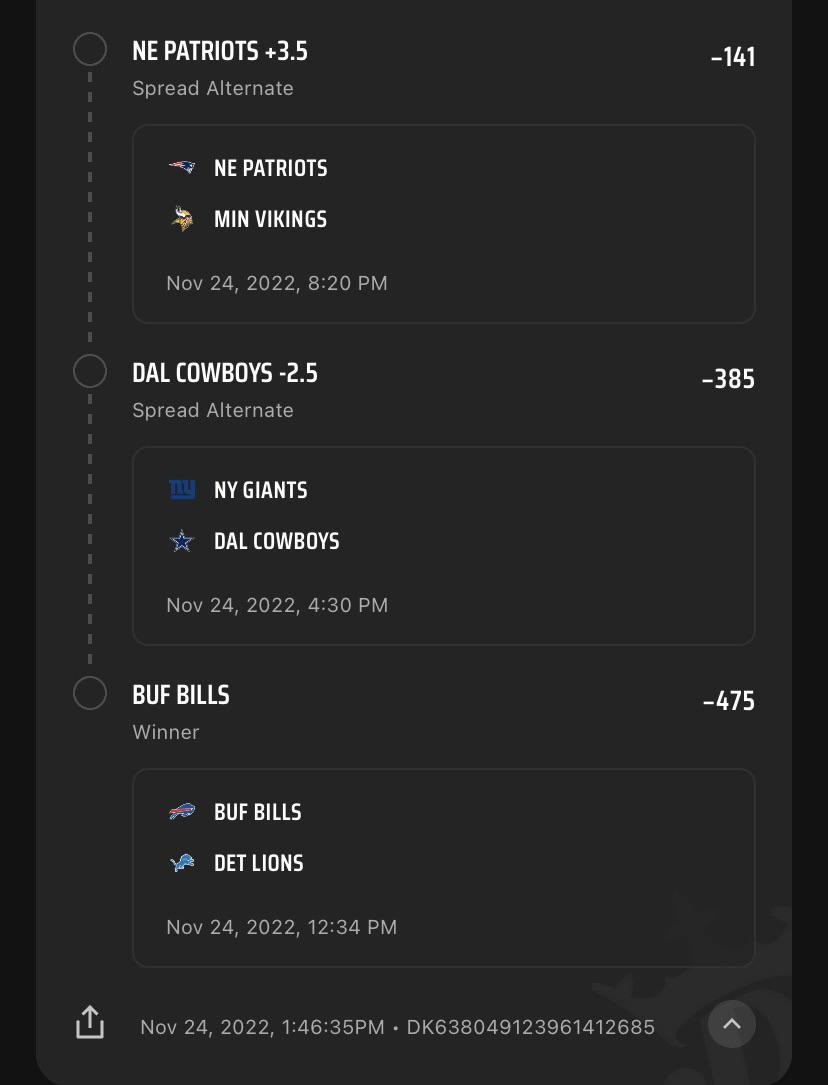Screen dimensions: 828x1085
Task: Select the circle next to DAL Cowboys -2.5
Action: pyautogui.click(x=90, y=370)
